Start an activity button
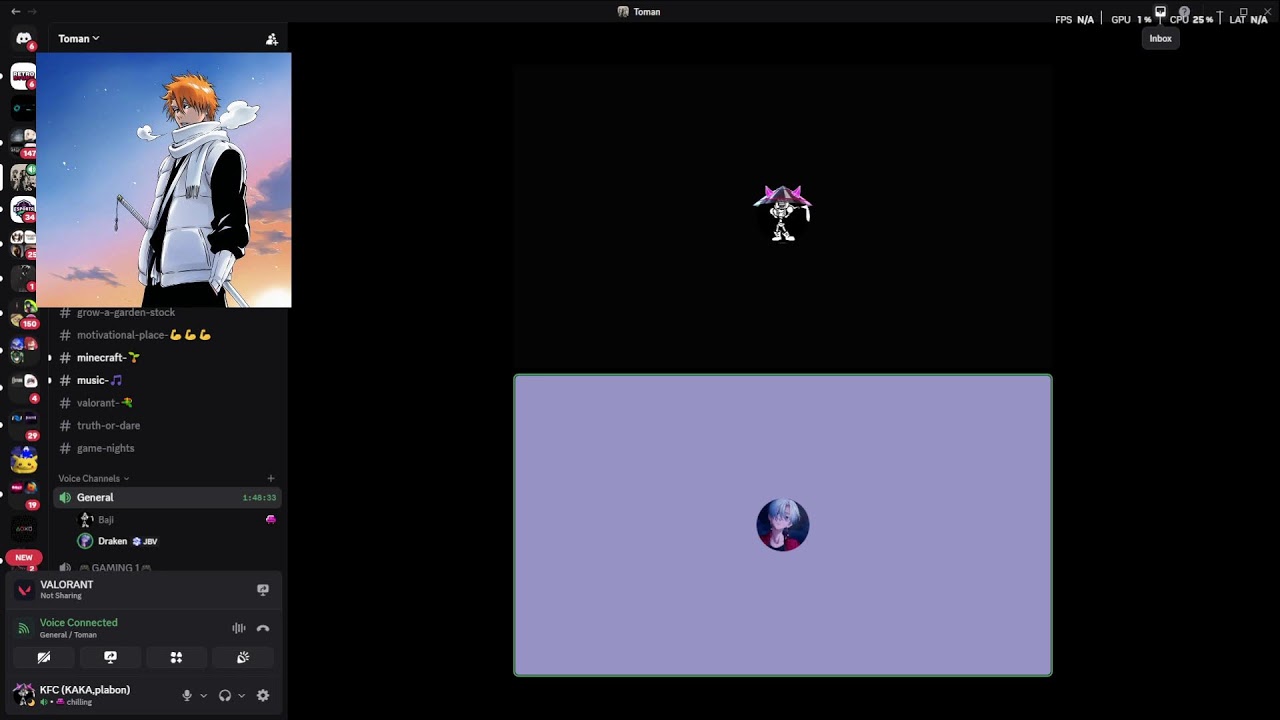The width and height of the screenshot is (1280, 720). coord(176,657)
